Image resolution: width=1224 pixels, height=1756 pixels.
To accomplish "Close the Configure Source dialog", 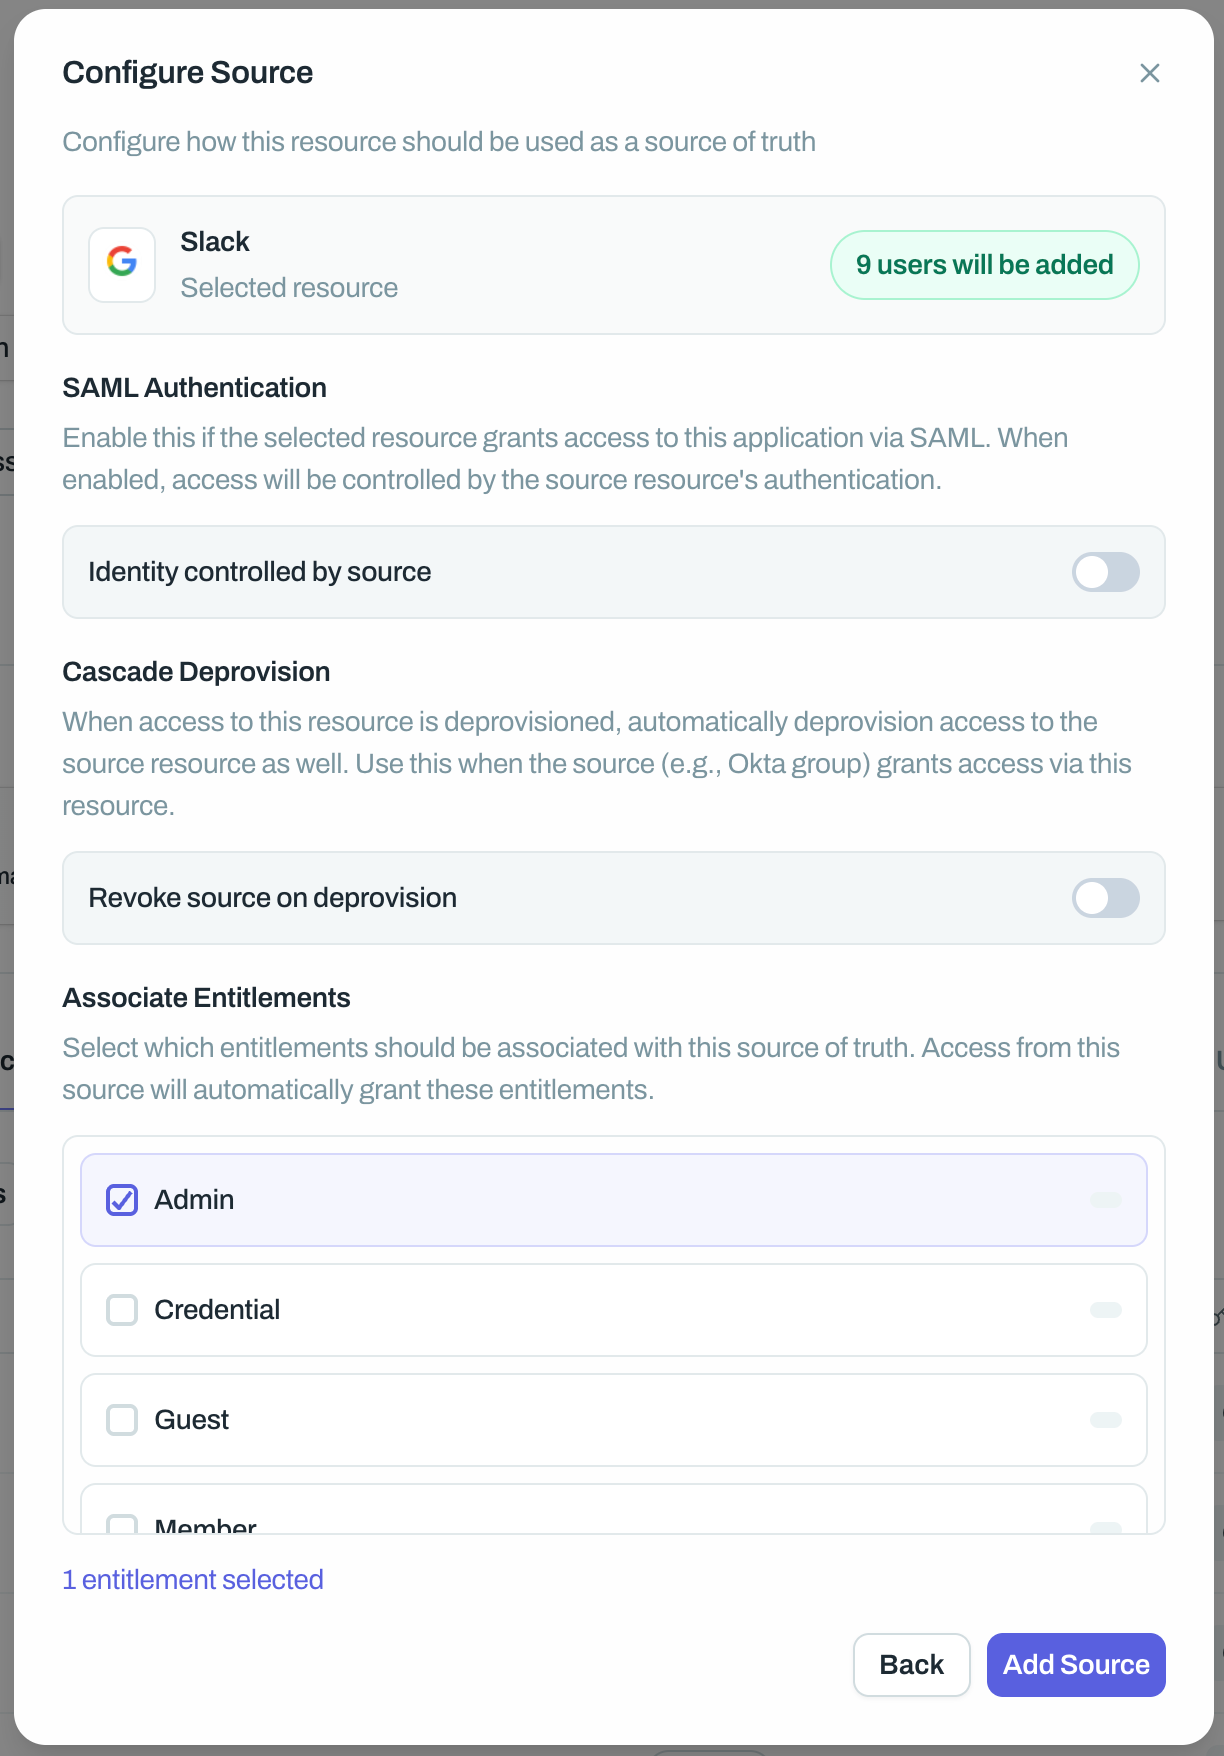I will (x=1149, y=73).
